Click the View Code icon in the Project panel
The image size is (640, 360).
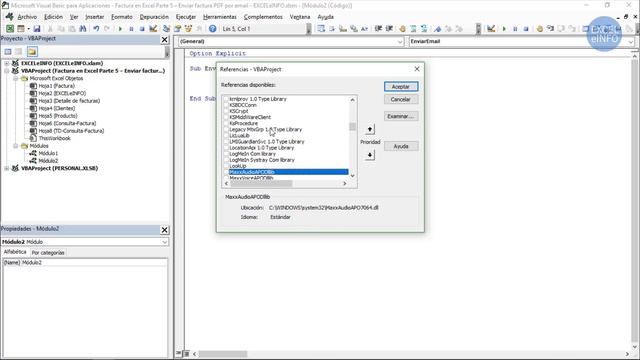pyautogui.click(x=8, y=51)
